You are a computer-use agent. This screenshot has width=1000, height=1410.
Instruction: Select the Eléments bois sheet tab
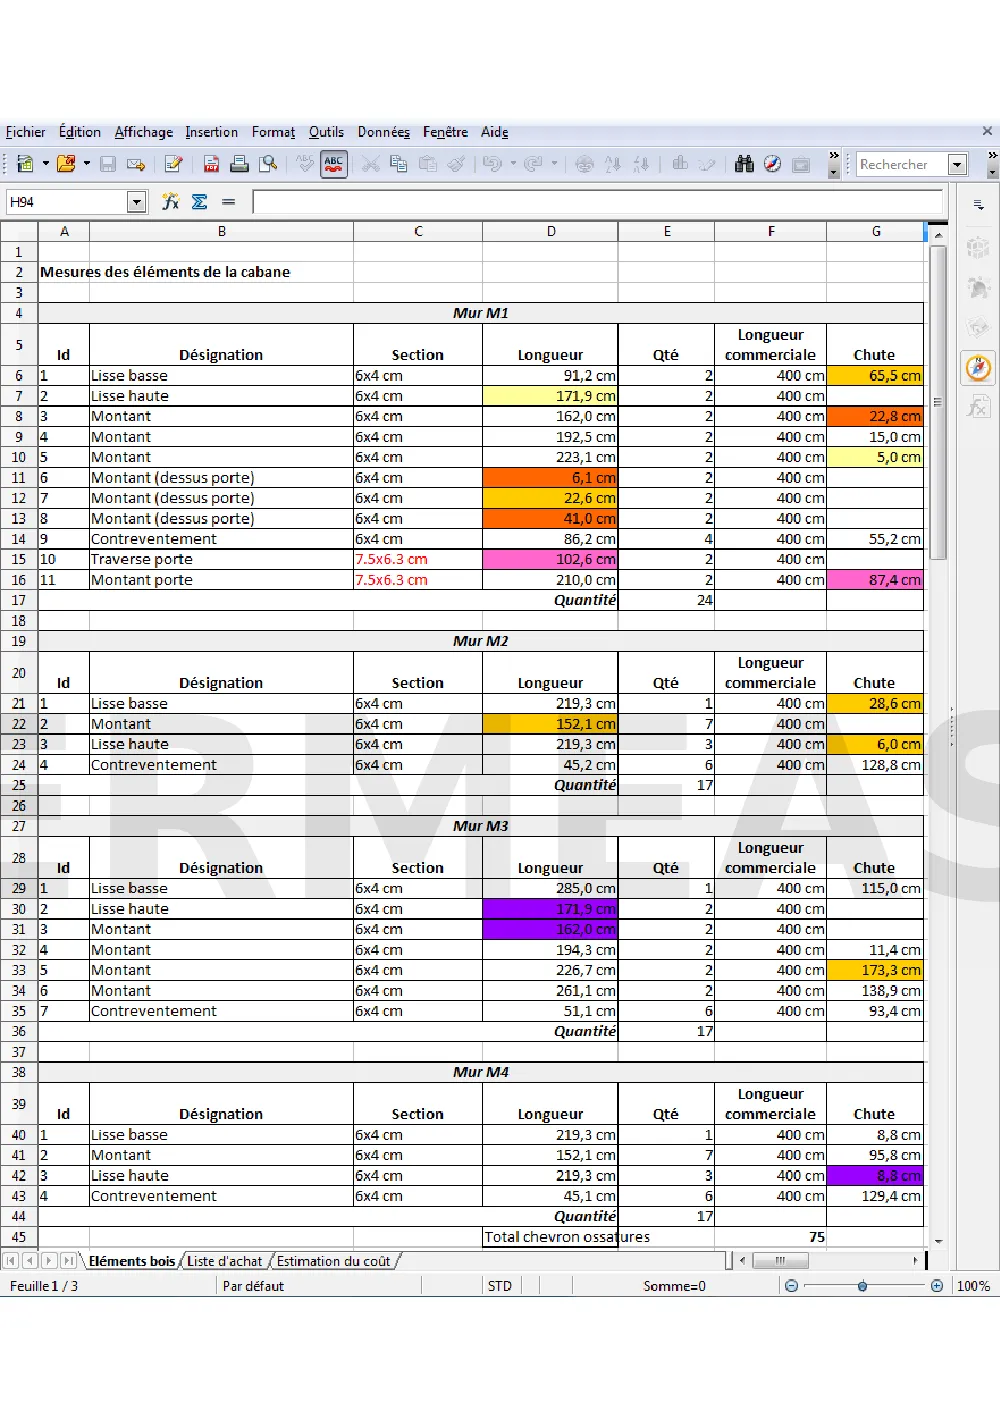[131, 1261]
